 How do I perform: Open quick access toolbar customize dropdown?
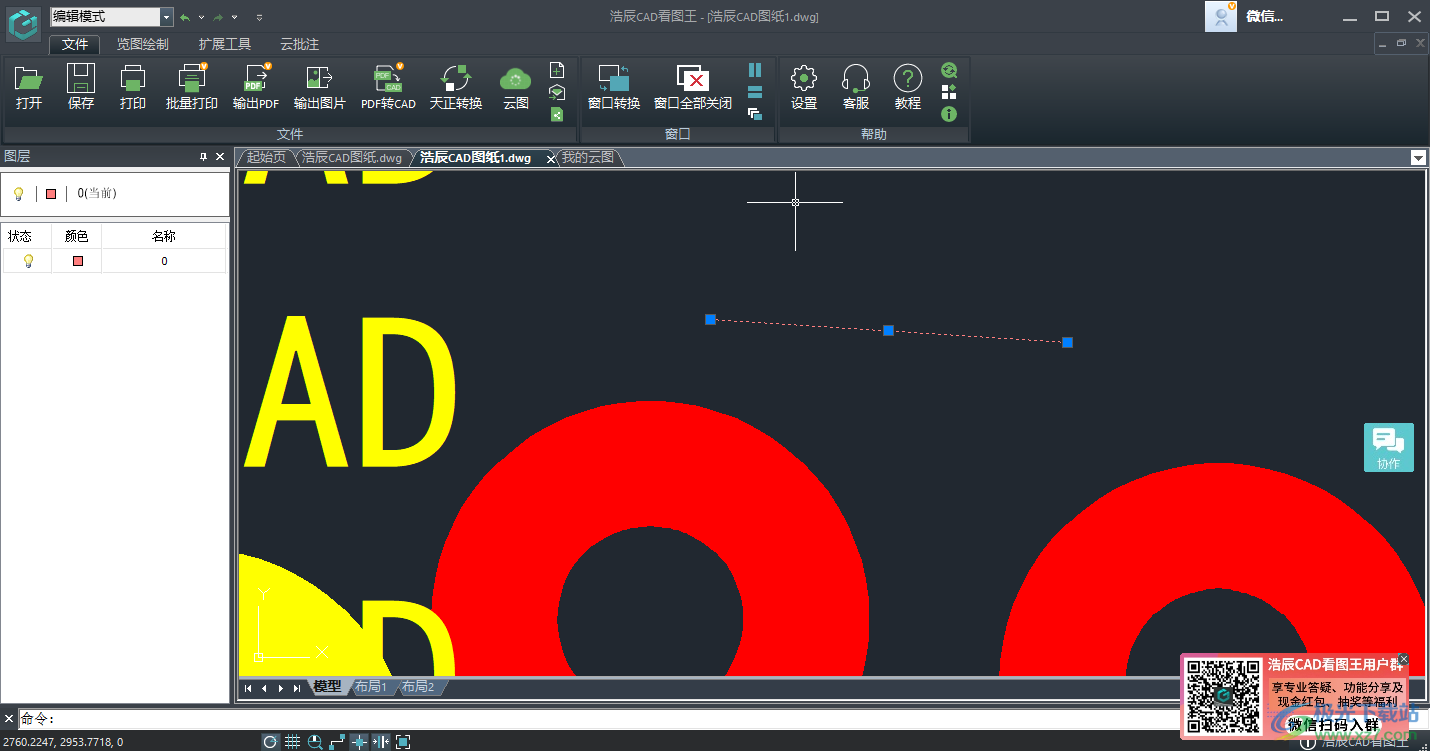click(259, 17)
